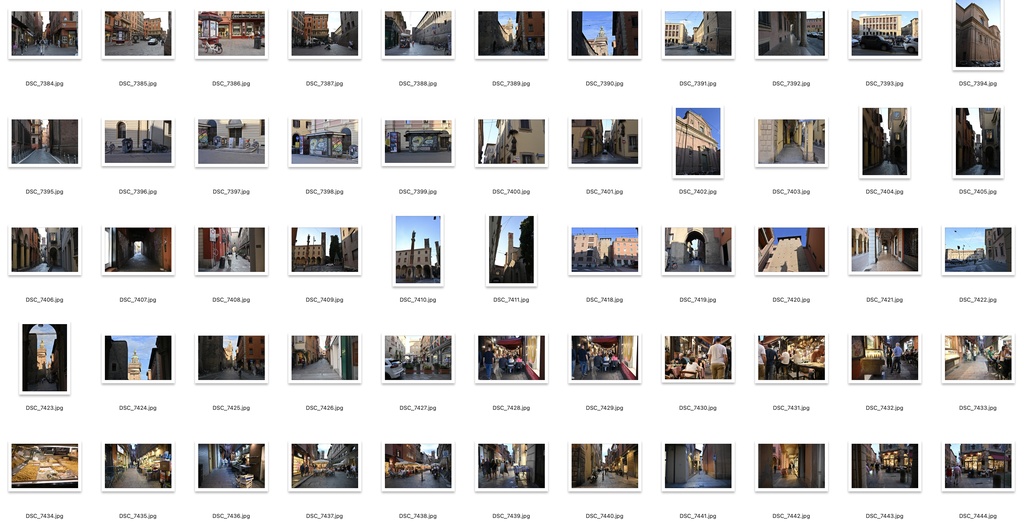Click the filename label DSC_7402.jpg
The image size is (1024, 529).
coord(698,191)
